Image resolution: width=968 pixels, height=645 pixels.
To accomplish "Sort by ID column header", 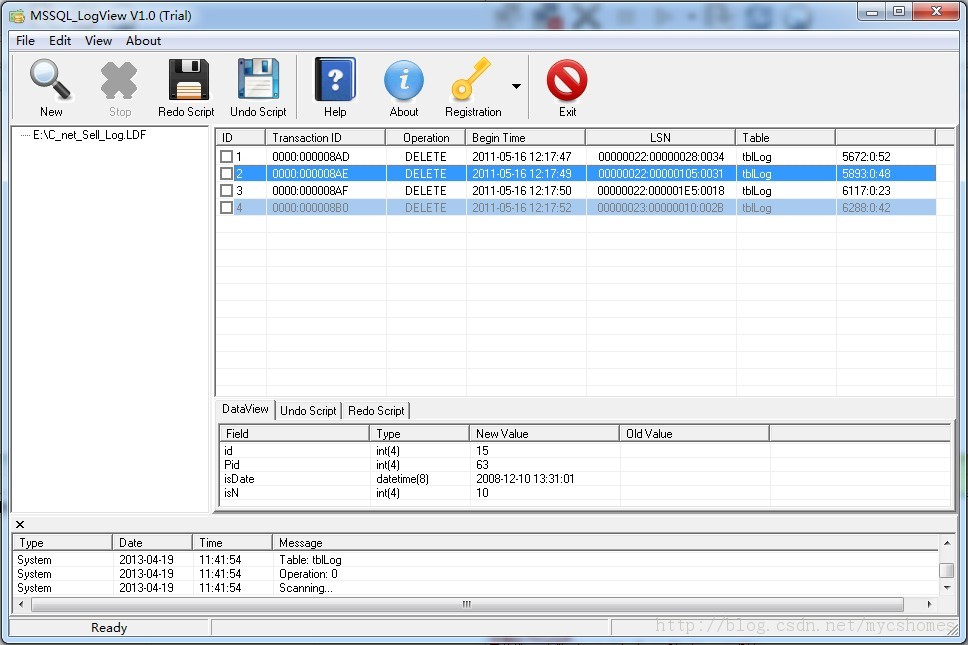I will [x=240, y=138].
